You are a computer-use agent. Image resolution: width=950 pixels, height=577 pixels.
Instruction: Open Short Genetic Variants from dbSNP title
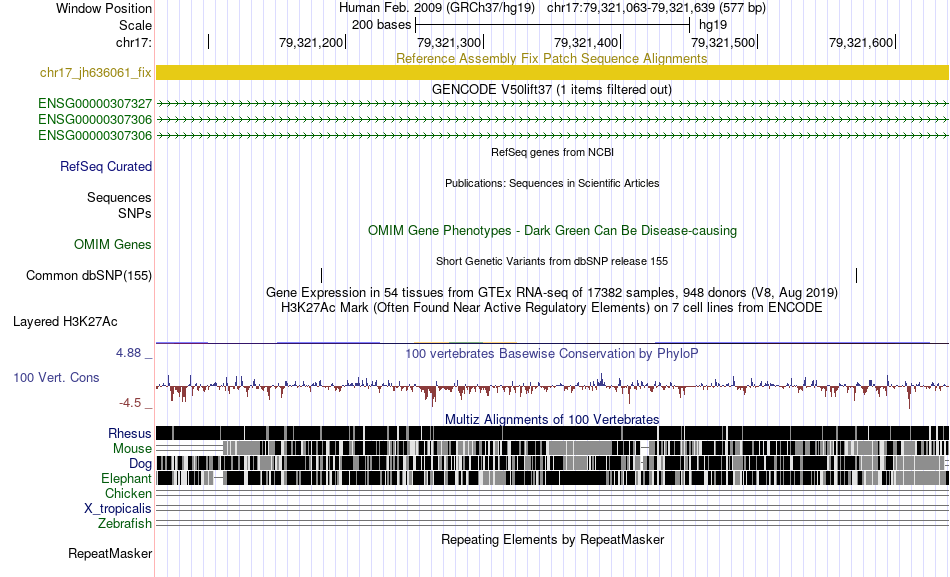point(552,261)
